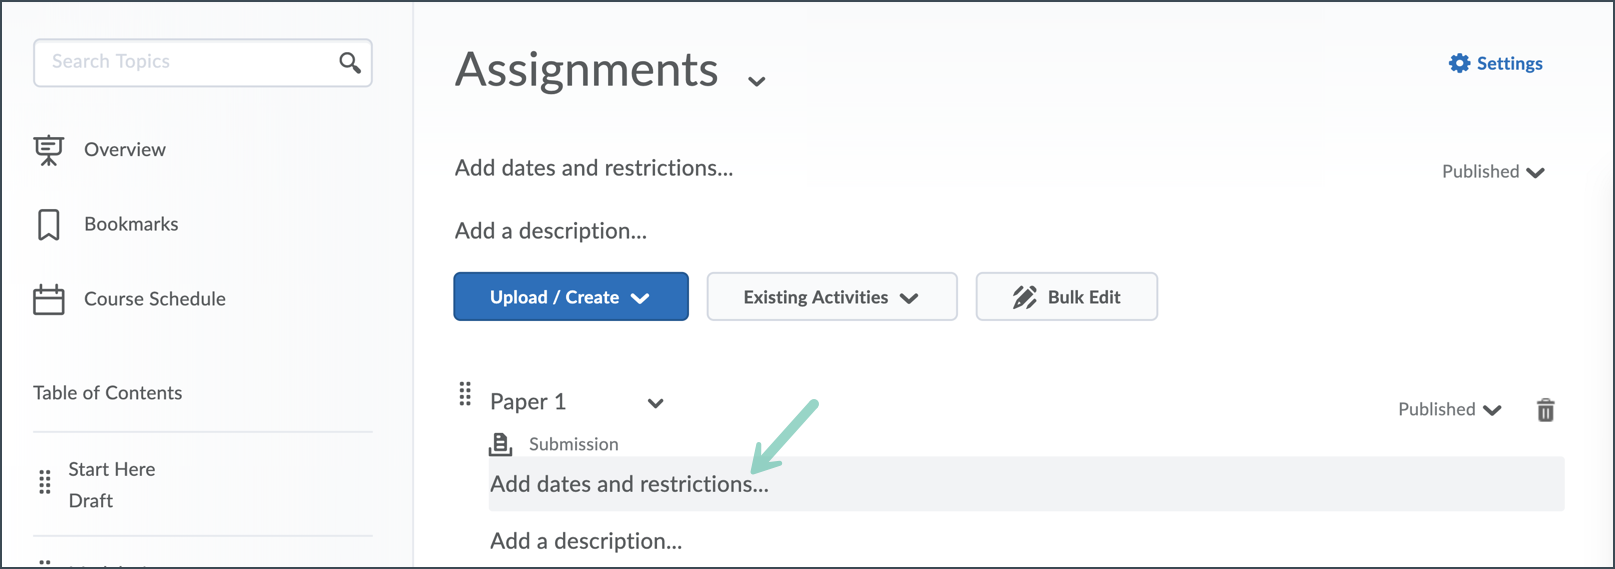Image resolution: width=1615 pixels, height=569 pixels.
Task: Click the Bulk Edit pencil icon
Action: point(1024,297)
